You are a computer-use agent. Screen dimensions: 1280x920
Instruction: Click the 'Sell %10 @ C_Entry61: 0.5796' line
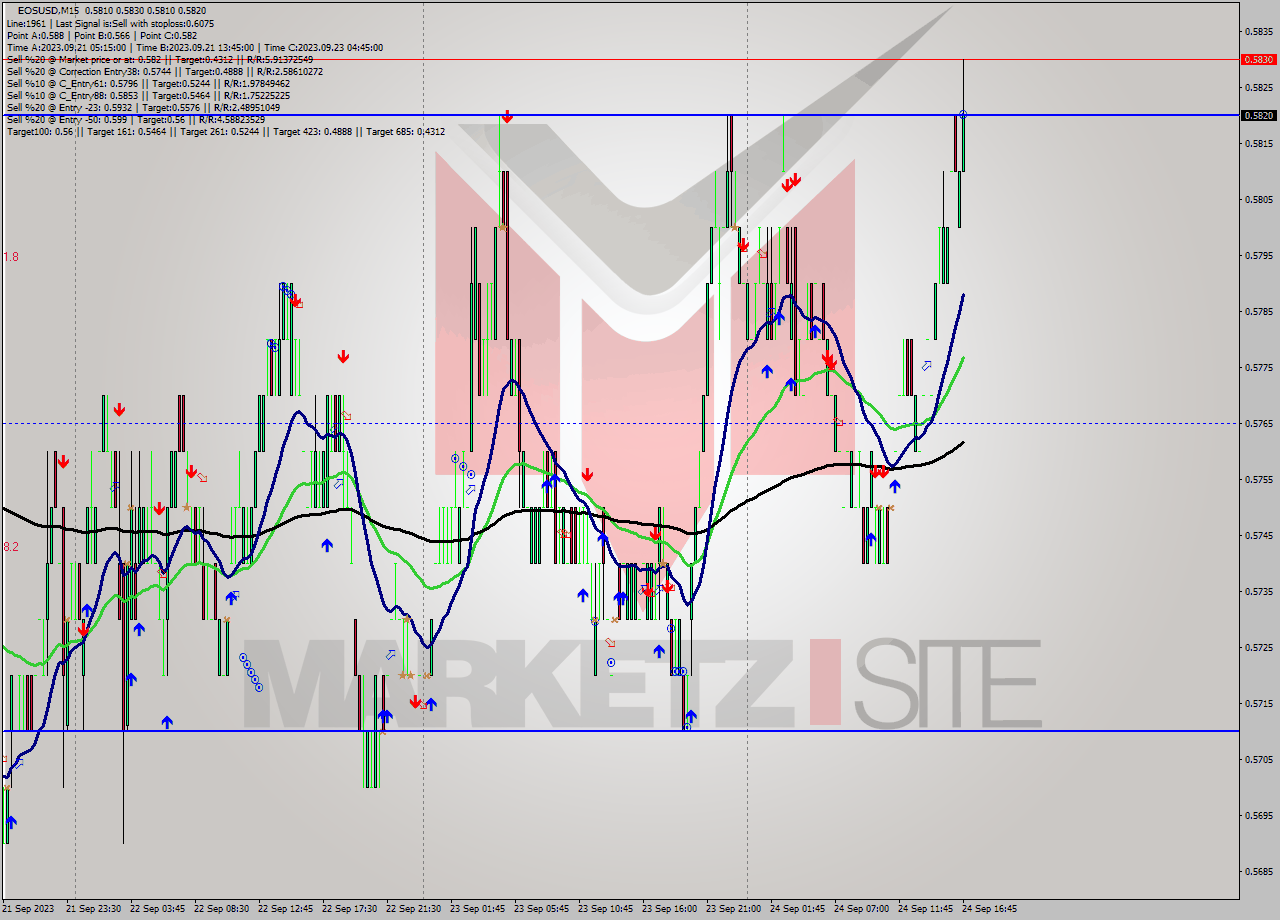click(x=148, y=84)
